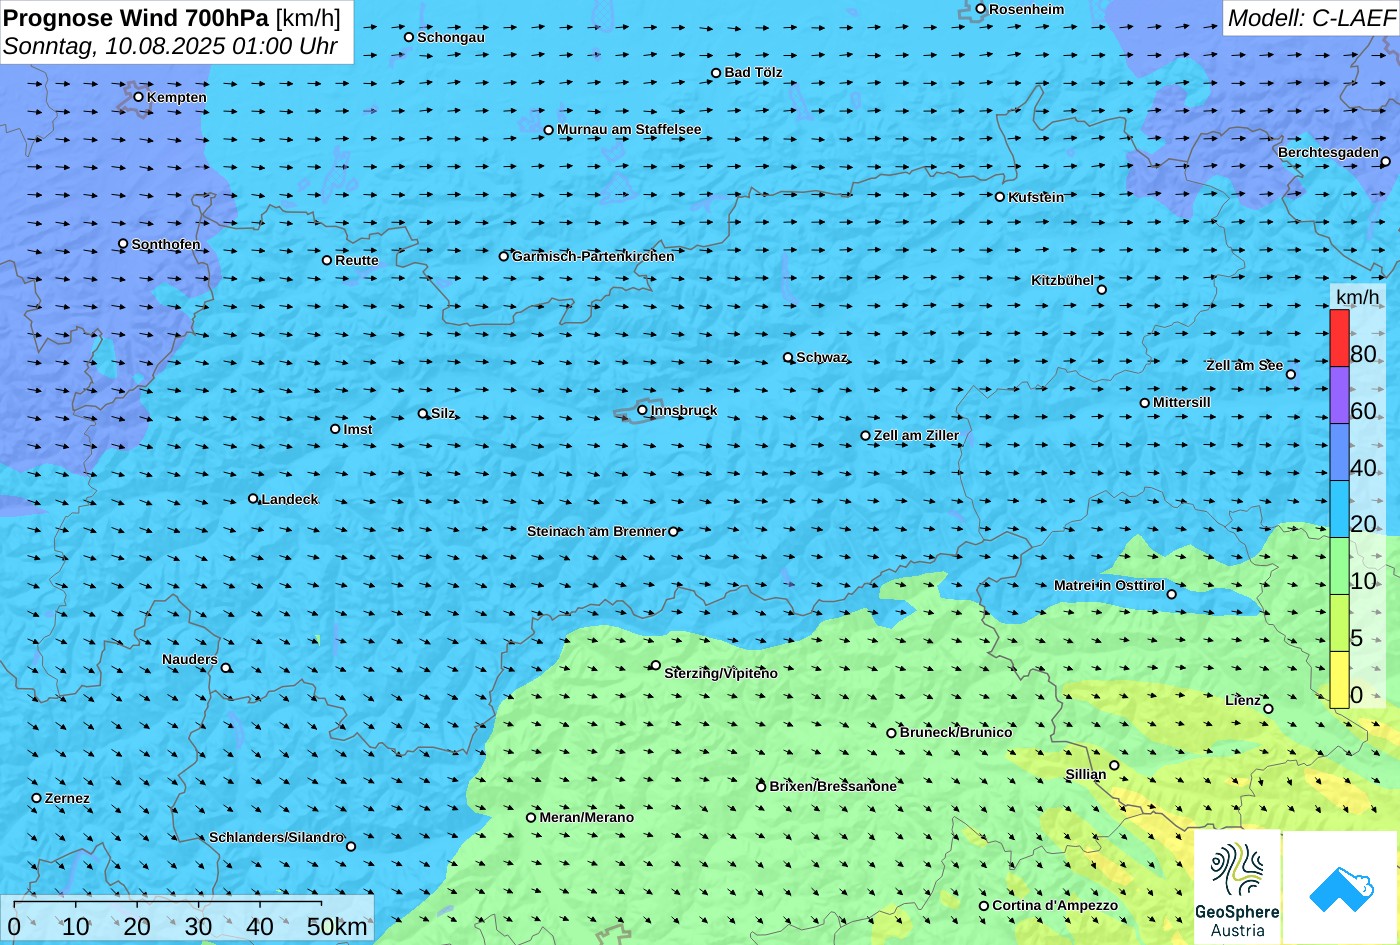Viewport: 1400px width, 945px height.
Task: Click the Meran/Merano city label
Action: tap(587, 817)
